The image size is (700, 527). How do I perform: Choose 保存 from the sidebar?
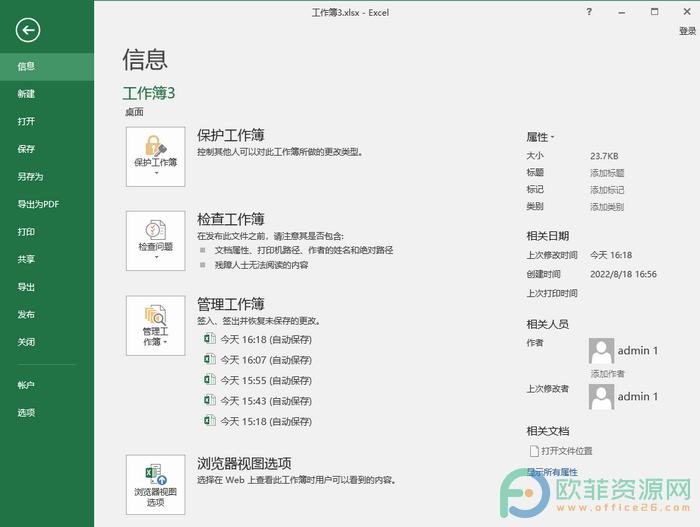pyautogui.click(x=47, y=149)
